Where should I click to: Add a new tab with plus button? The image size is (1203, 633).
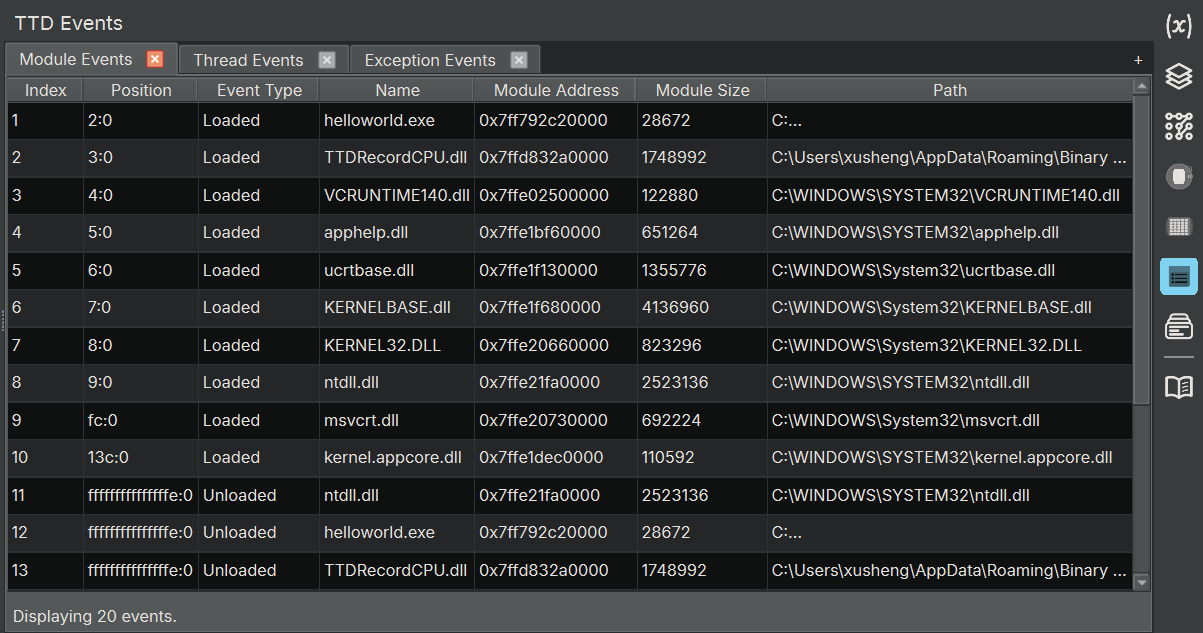pos(1138,60)
